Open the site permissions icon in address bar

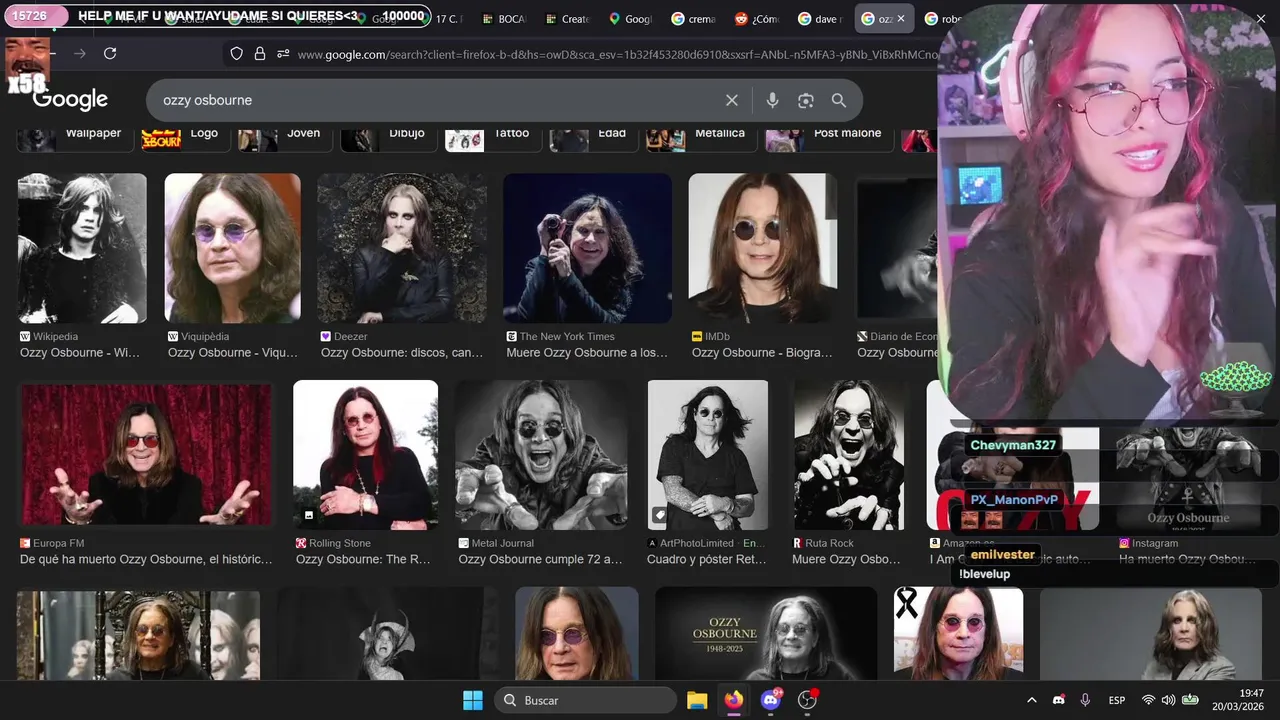pos(283,54)
